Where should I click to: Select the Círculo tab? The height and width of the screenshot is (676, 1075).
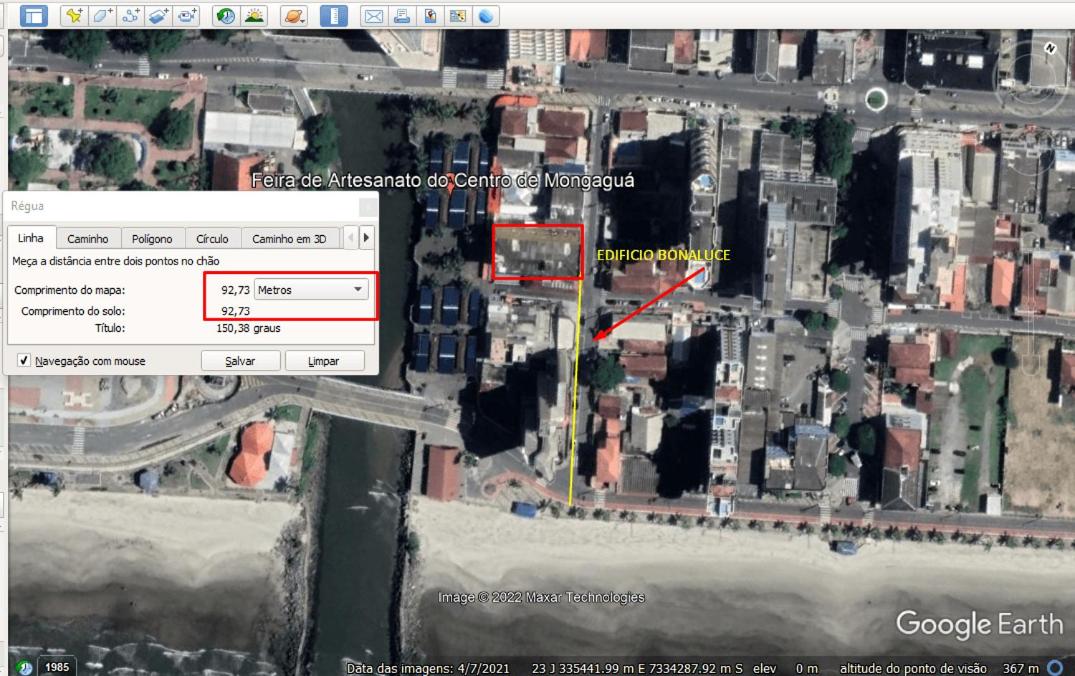click(213, 239)
